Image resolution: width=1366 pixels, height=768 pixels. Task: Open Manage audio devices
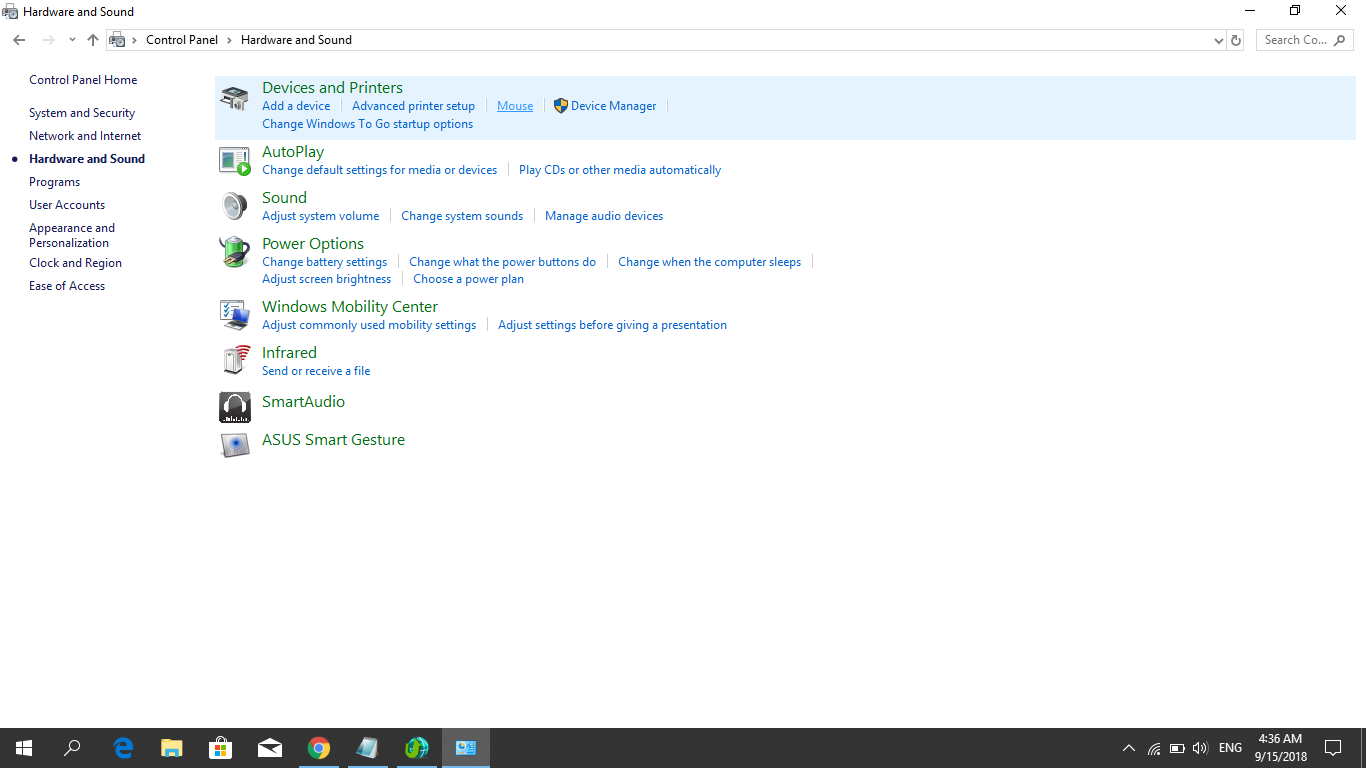pyautogui.click(x=604, y=216)
